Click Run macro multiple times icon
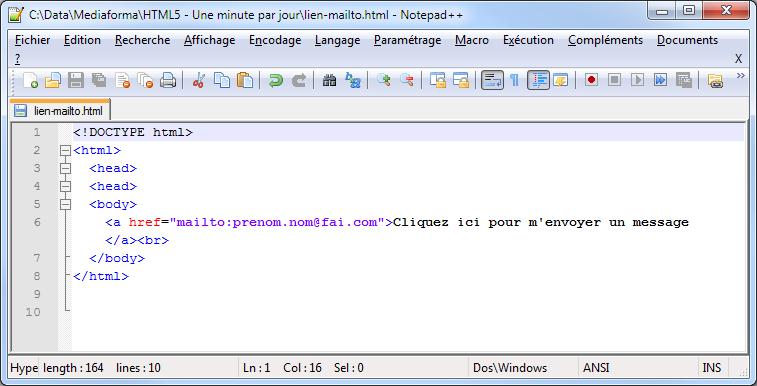 pyautogui.click(x=660, y=80)
